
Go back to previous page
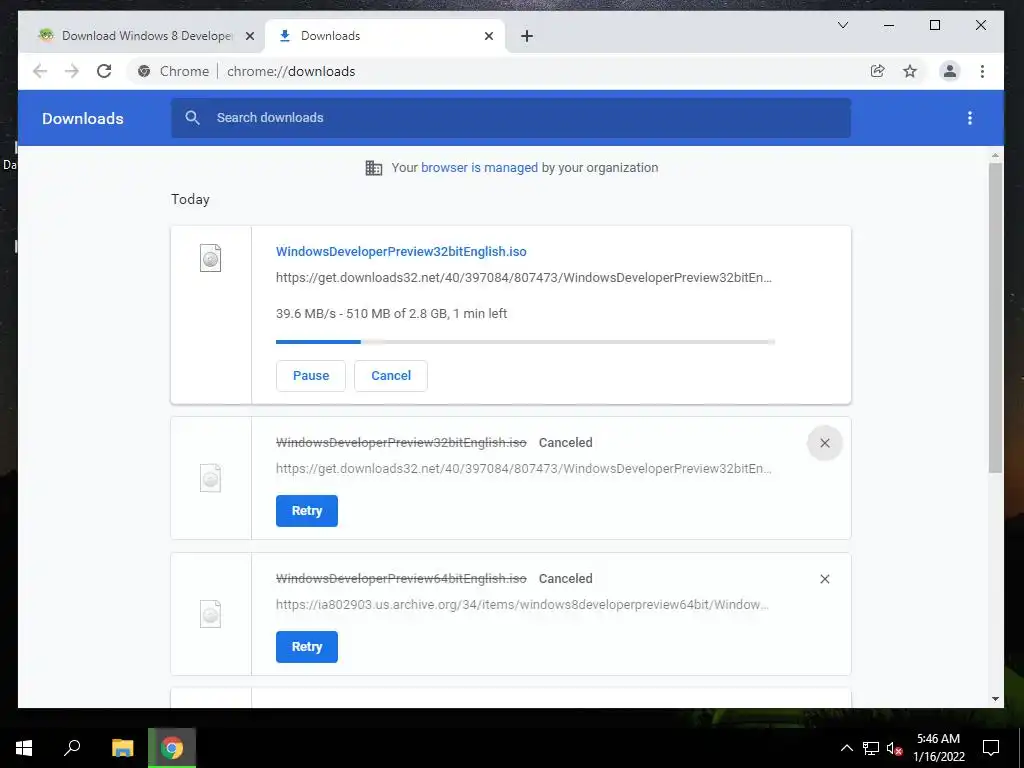tap(40, 71)
